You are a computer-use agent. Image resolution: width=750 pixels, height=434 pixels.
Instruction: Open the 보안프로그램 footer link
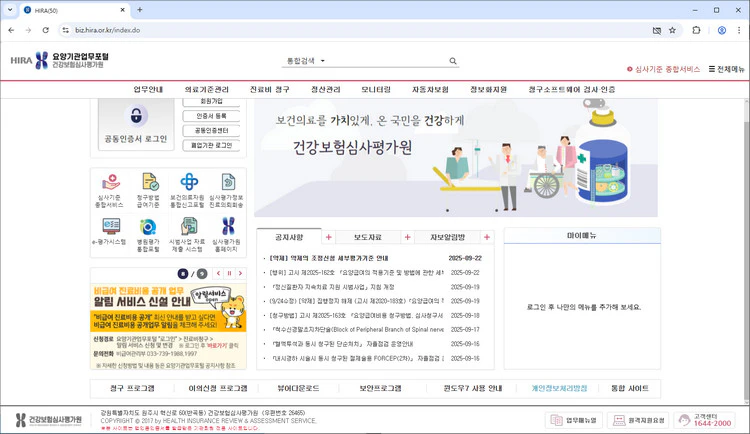pos(380,389)
